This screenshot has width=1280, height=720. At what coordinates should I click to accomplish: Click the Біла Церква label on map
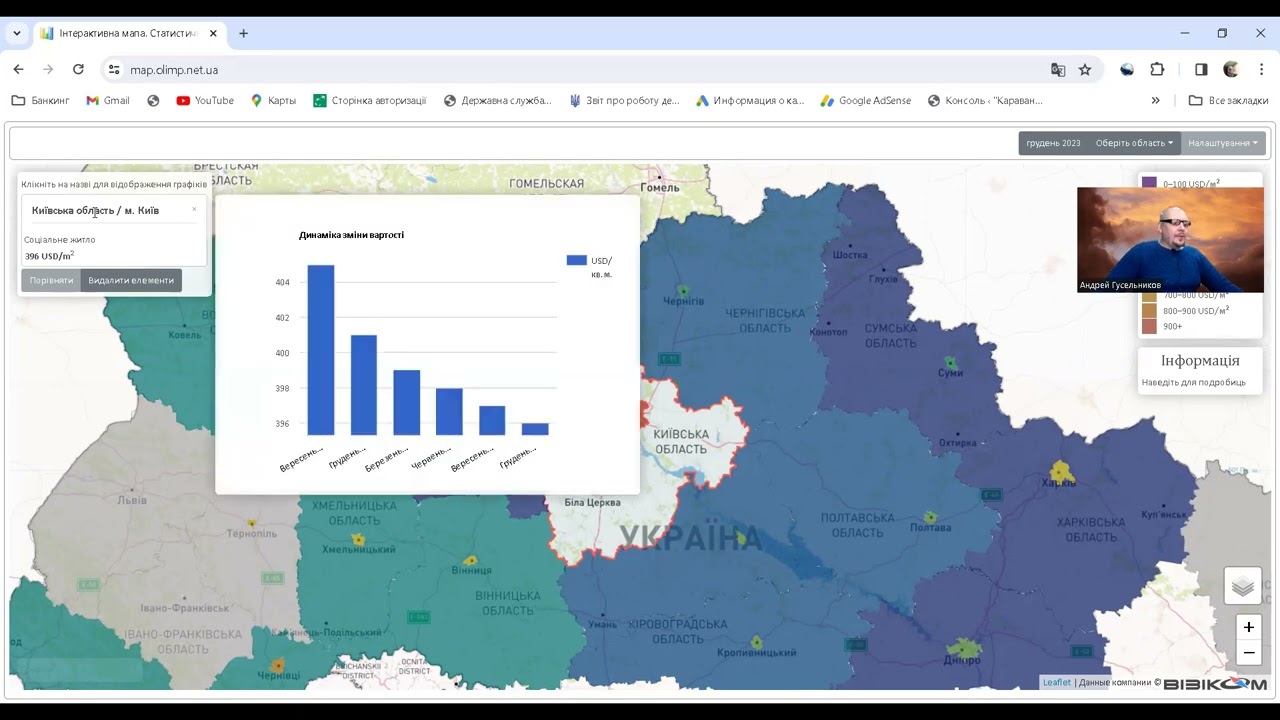coord(593,502)
